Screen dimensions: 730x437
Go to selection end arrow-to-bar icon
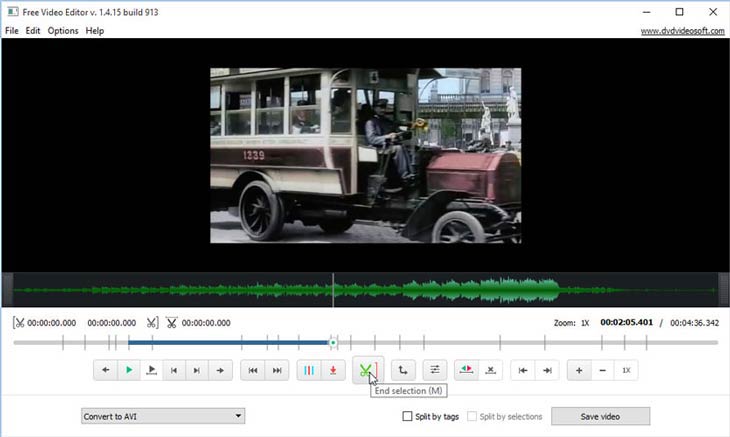click(547, 370)
